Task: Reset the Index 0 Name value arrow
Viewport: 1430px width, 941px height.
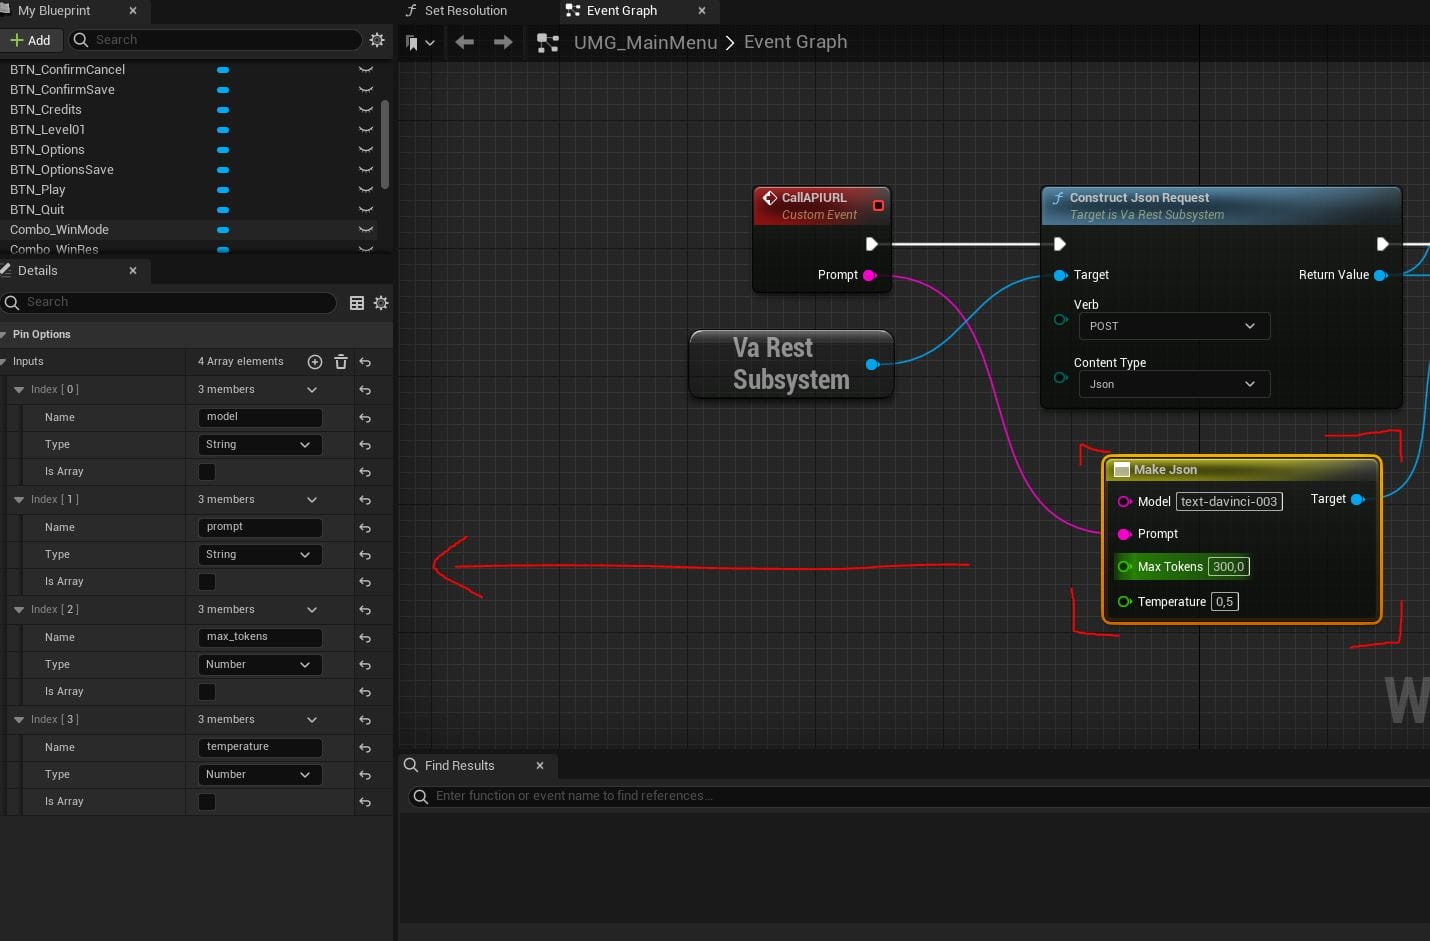Action: click(x=365, y=418)
